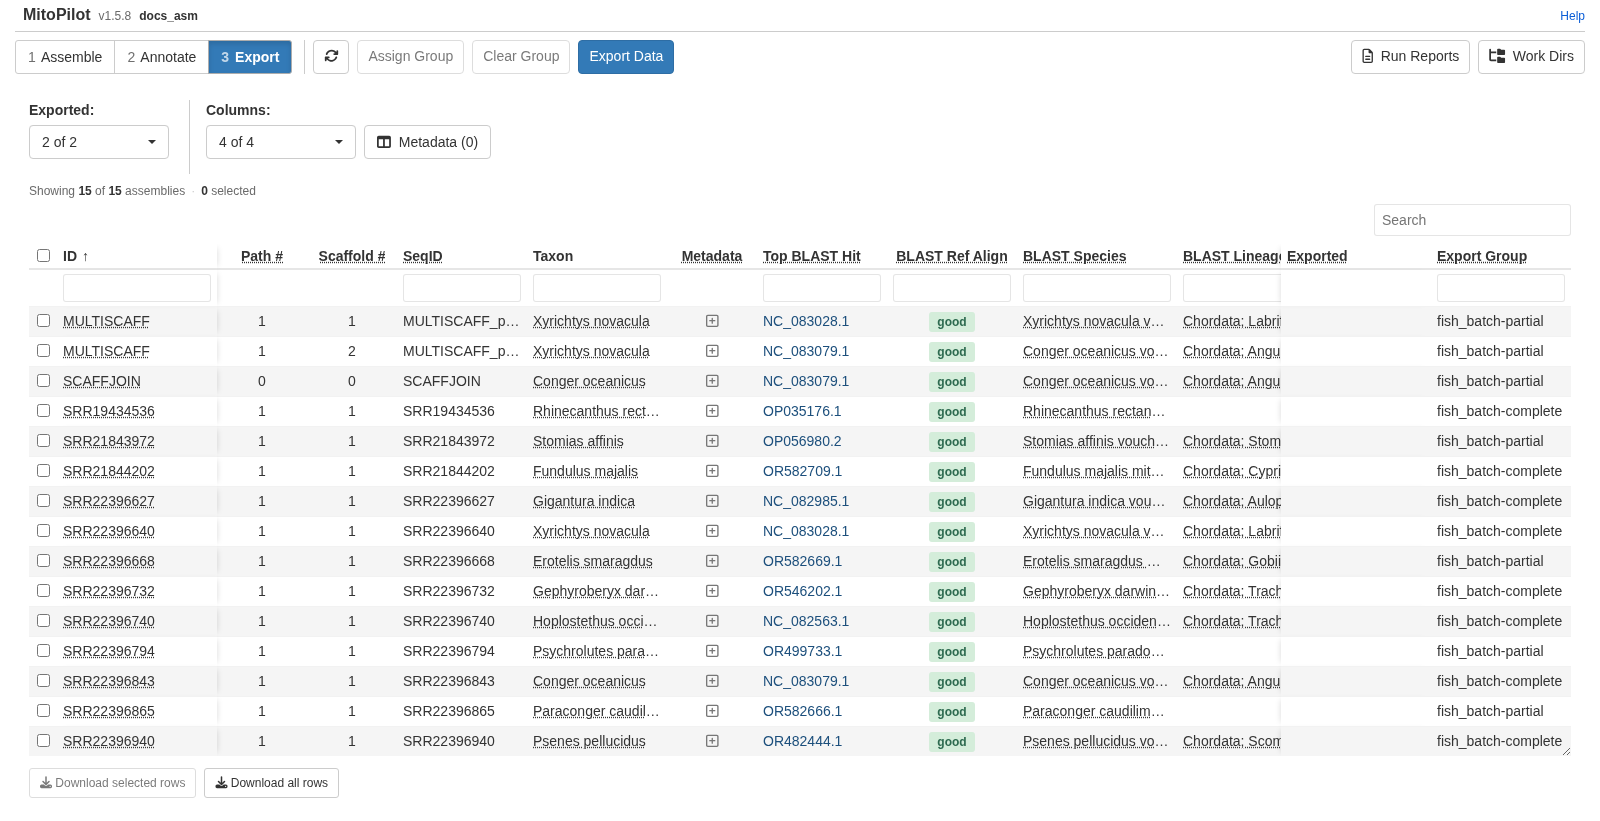Sort by Top BLAST Hit column
Image resolution: width=1600 pixels, height=821 pixels.
[811, 256]
